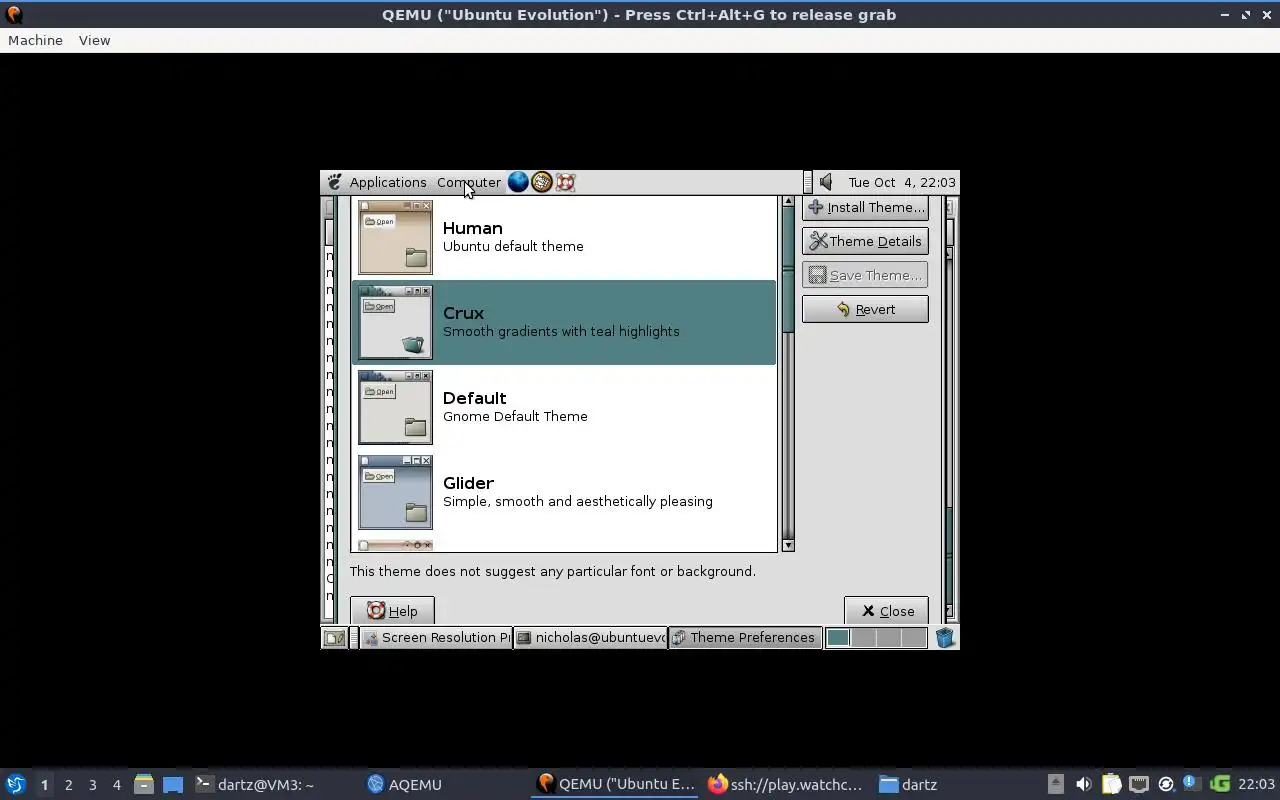Click the Default theme preview thumbnail
The width and height of the screenshot is (1280, 800).
point(396,407)
